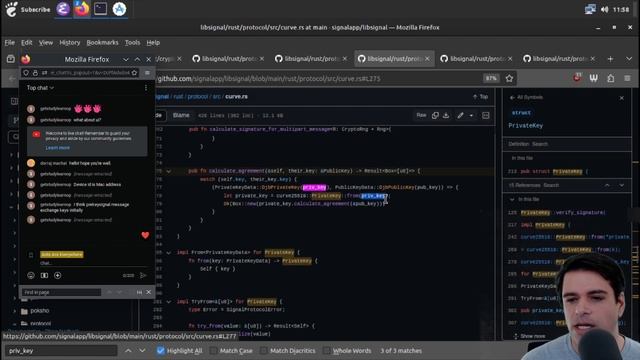Viewport: 640px width, 360px height.
Task: Go back to All Symbols
Action: [x=527, y=98]
